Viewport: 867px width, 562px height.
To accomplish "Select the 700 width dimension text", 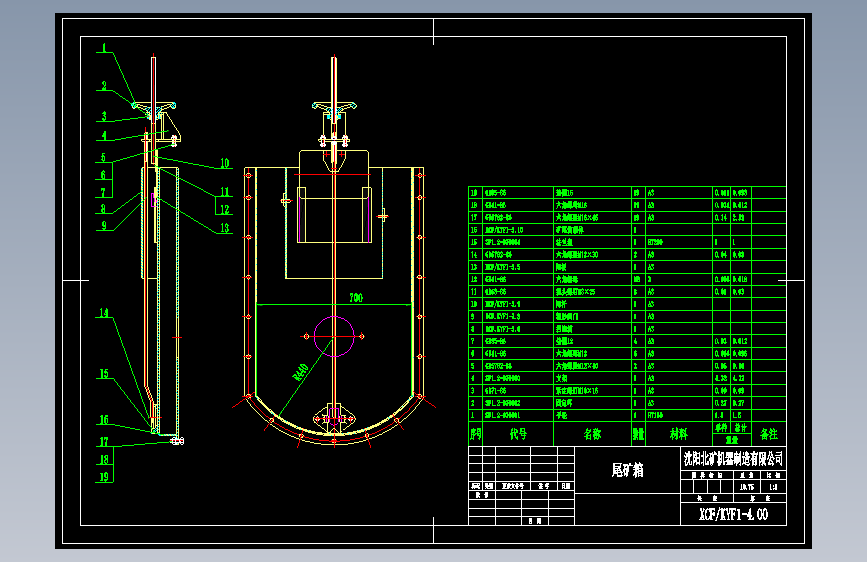I will point(356,298).
